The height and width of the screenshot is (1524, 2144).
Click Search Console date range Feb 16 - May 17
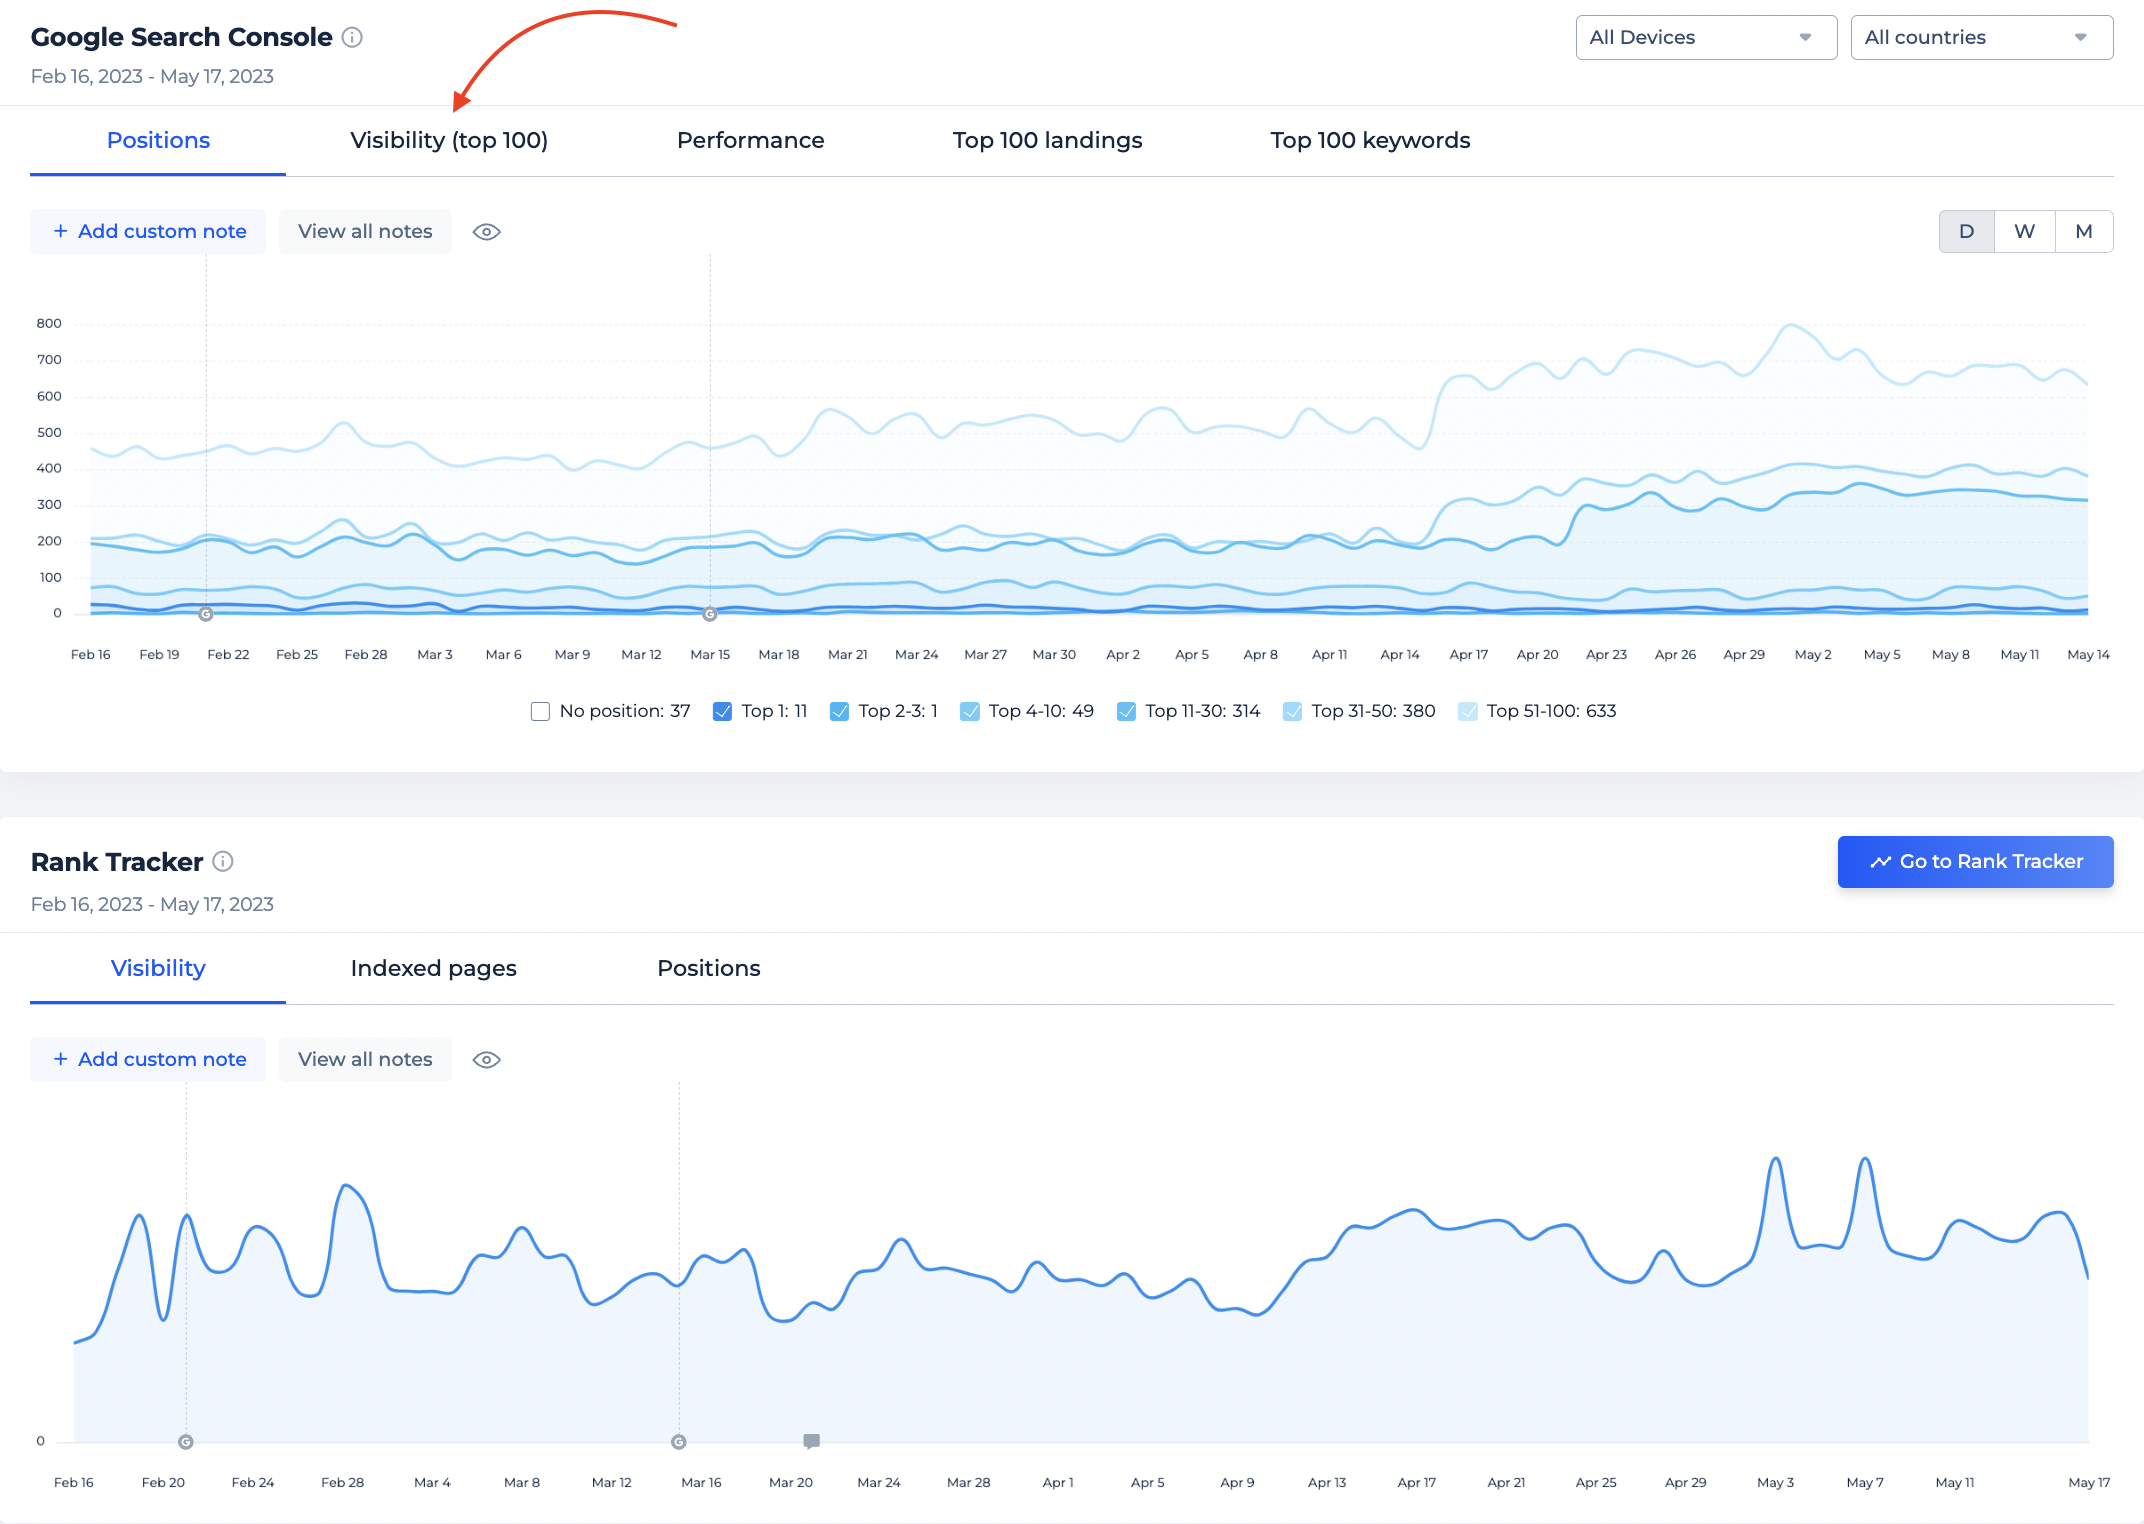click(152, 76)
